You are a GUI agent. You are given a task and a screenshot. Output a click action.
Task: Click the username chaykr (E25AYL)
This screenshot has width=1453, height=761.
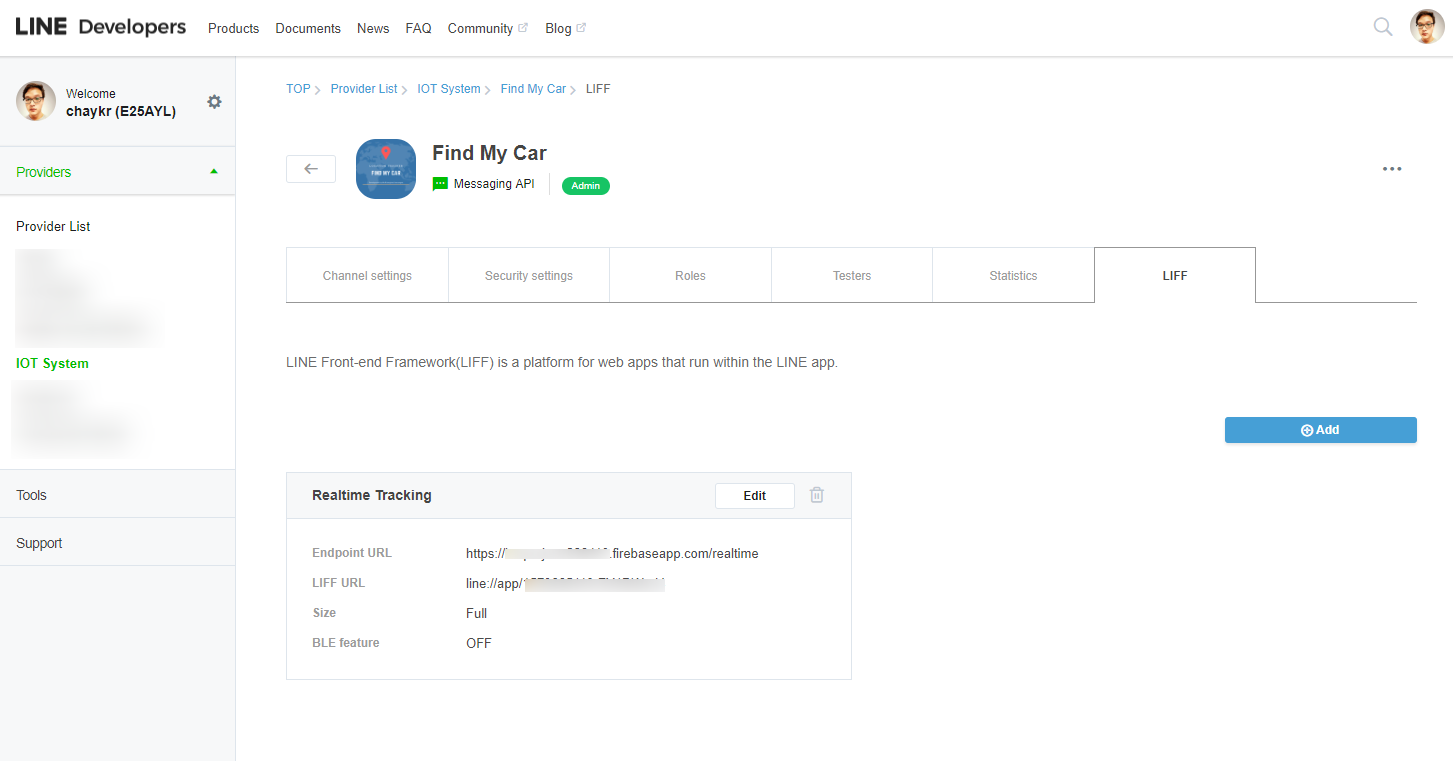click(121, 111)
